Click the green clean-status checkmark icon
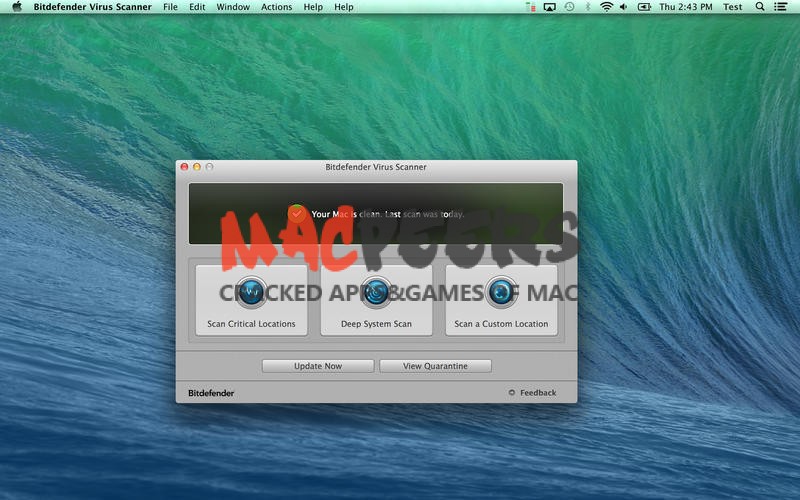This screenshot has width=800, height=500. tap(296, 213)
